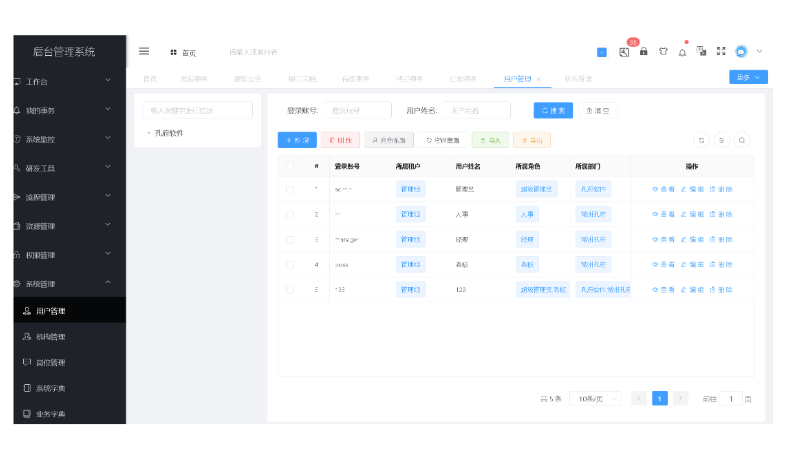Select 系统字典 in the sidebar
Image resolution: width=800 pixels, height=453 pixels.
coord(70,388)
